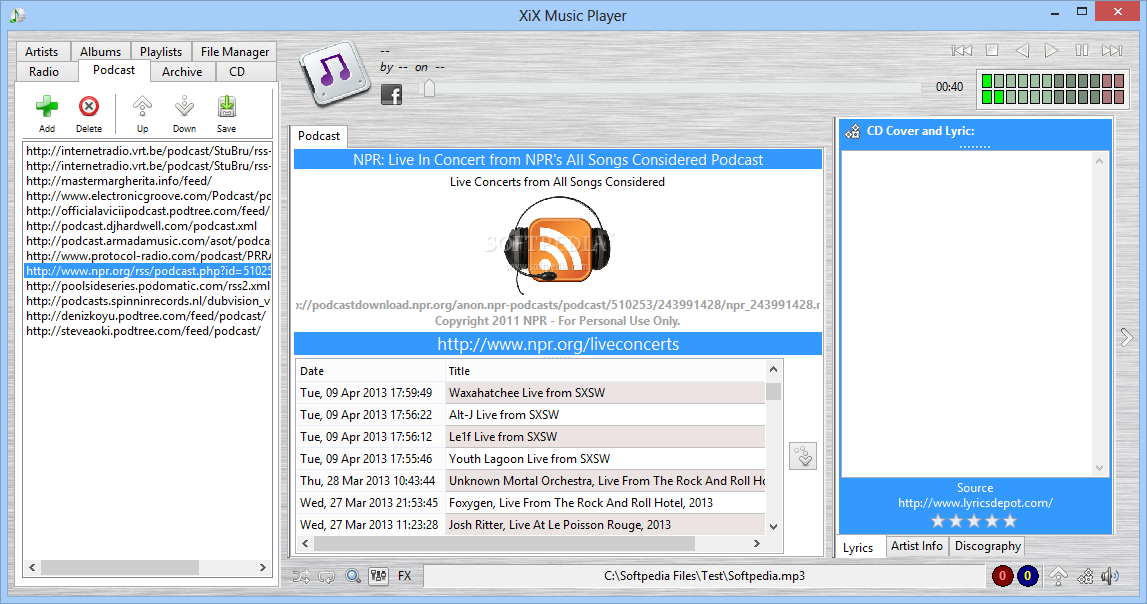Open the Playlists tab
1147x604 pixels.
(161, 51)
